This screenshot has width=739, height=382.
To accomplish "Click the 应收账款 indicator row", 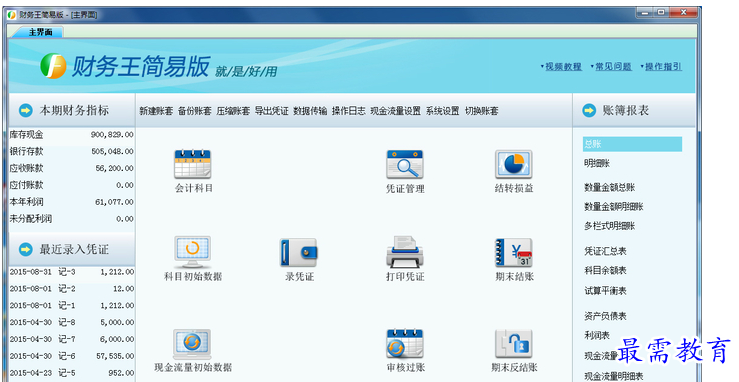I will (x=72, y=168).
